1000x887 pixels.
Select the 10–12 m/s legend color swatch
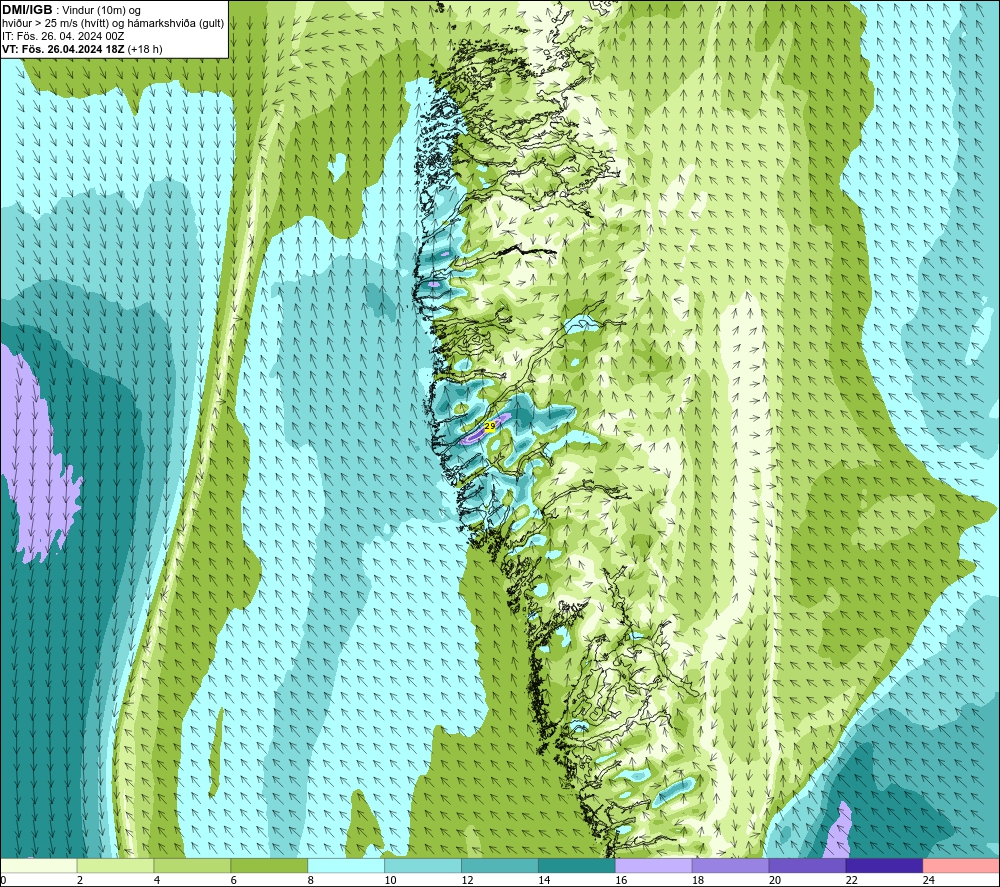[423, 865]
